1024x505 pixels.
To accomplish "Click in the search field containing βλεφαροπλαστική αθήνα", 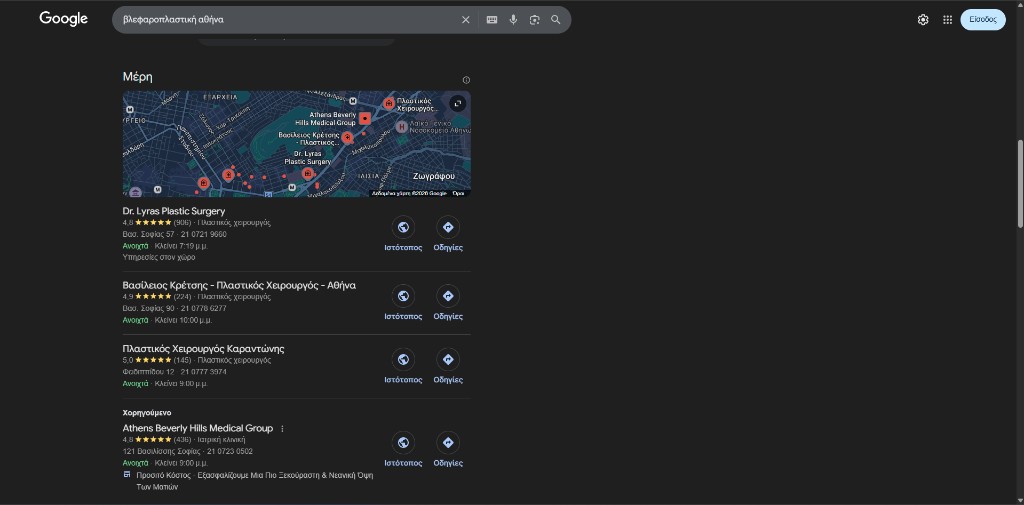I will pos(287,20).
